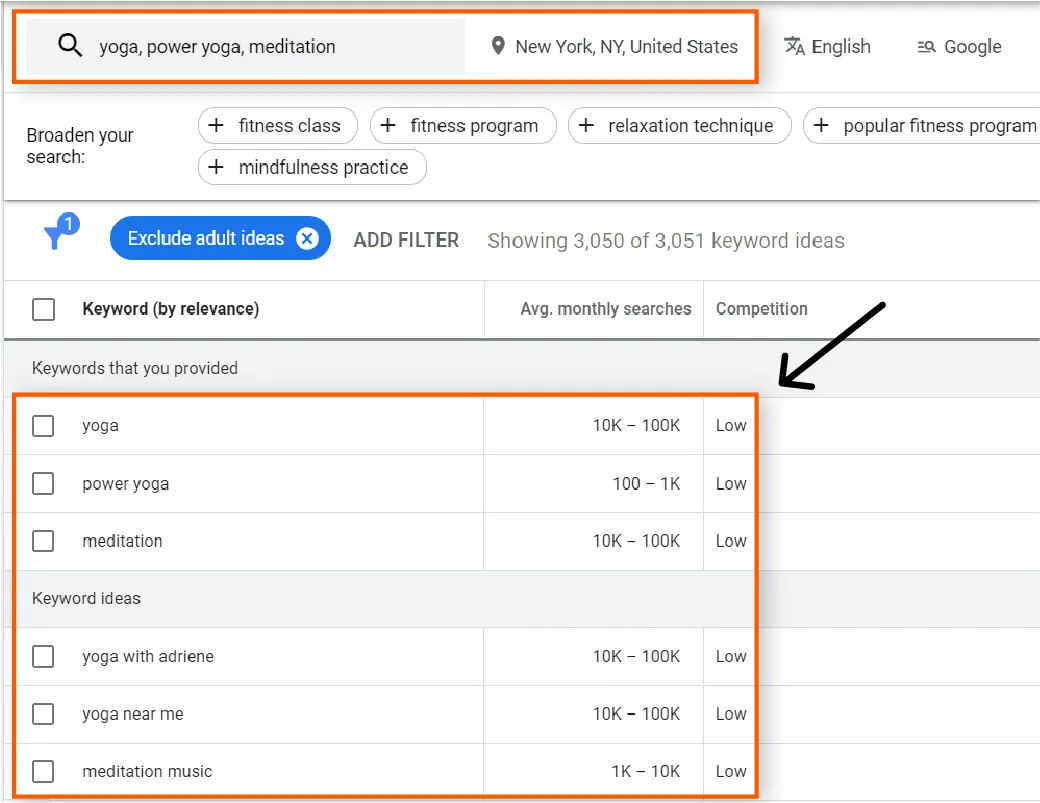Click the Google search network icon
This screenshot has width=1040, height=803.
coord(926,47)
